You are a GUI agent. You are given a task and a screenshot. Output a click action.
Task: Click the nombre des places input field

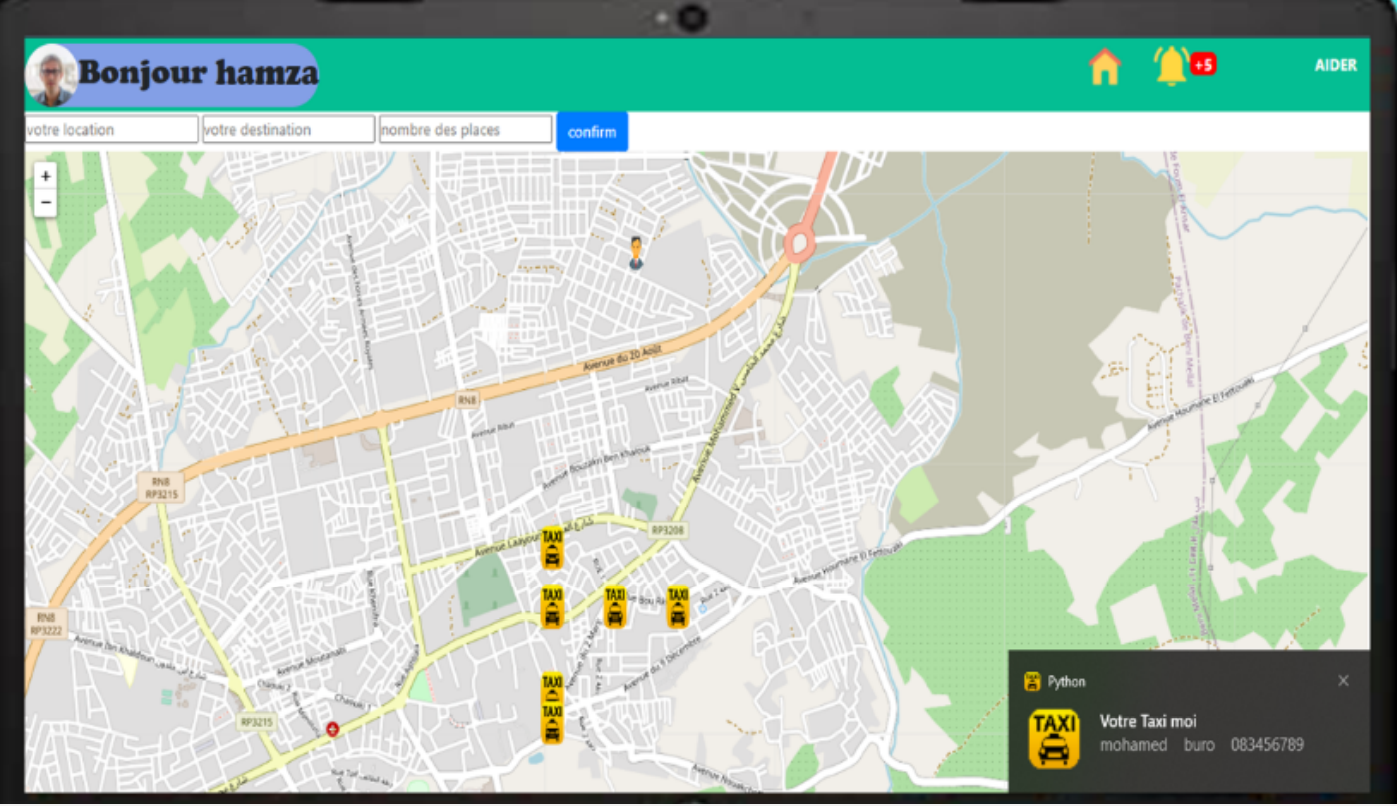pos(464,128)
